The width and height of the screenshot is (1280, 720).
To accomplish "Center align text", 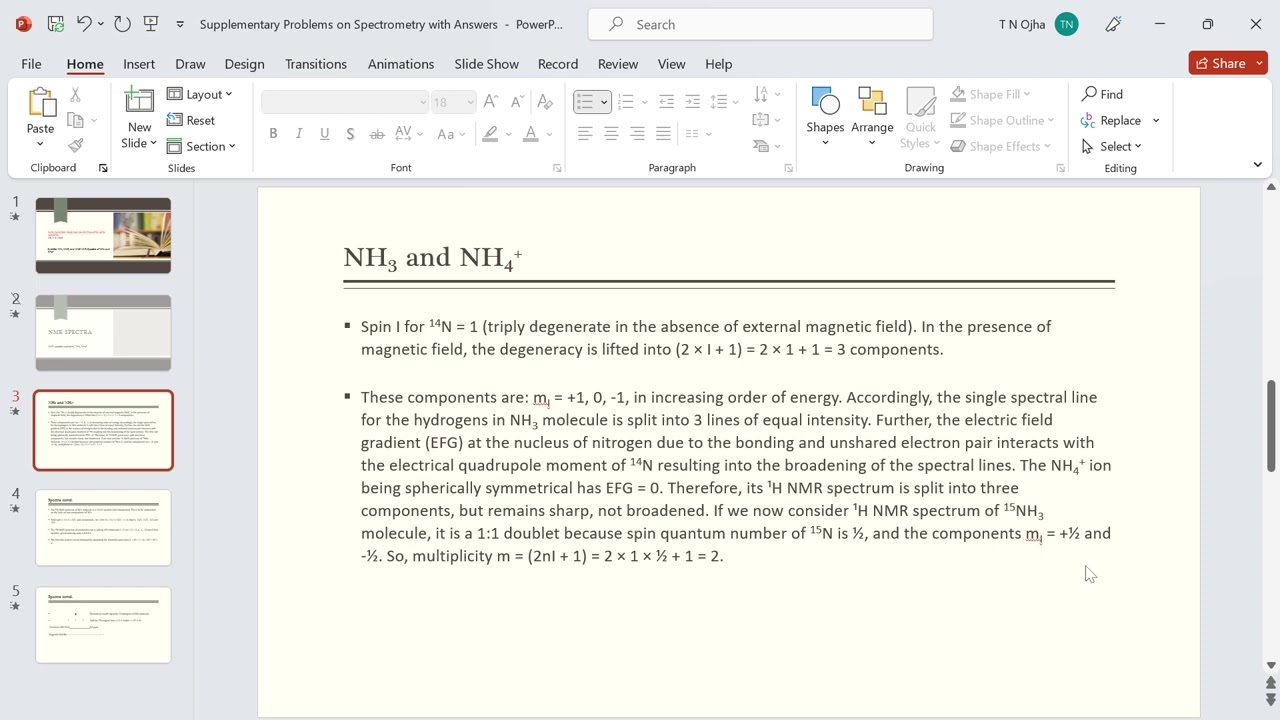I will [611, 134].
